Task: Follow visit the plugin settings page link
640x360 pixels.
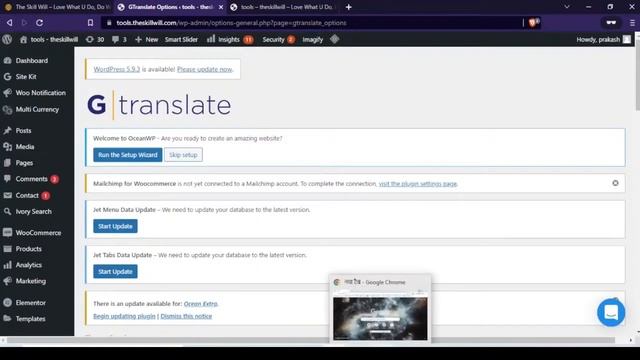Action: tap(418, 184)
